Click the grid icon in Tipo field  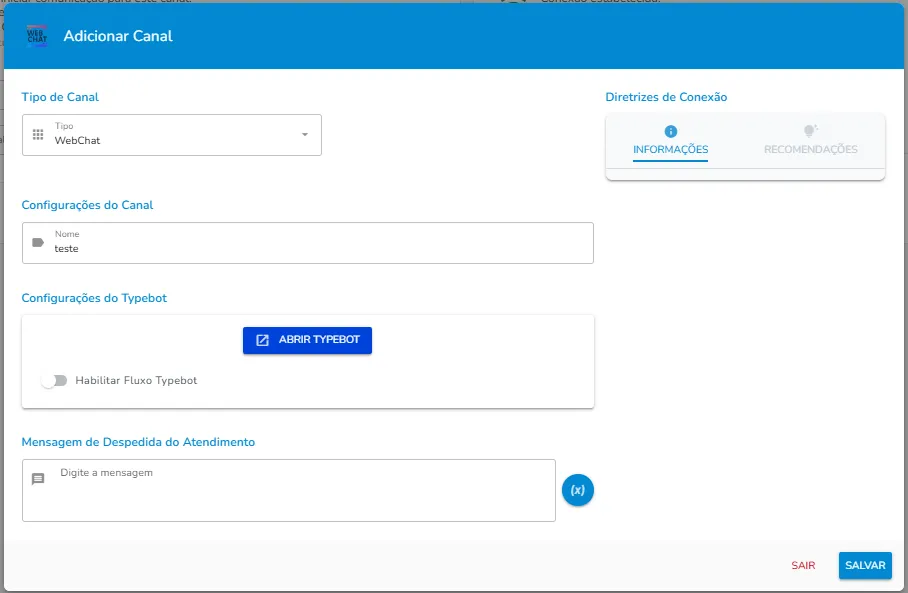point(38,134)
